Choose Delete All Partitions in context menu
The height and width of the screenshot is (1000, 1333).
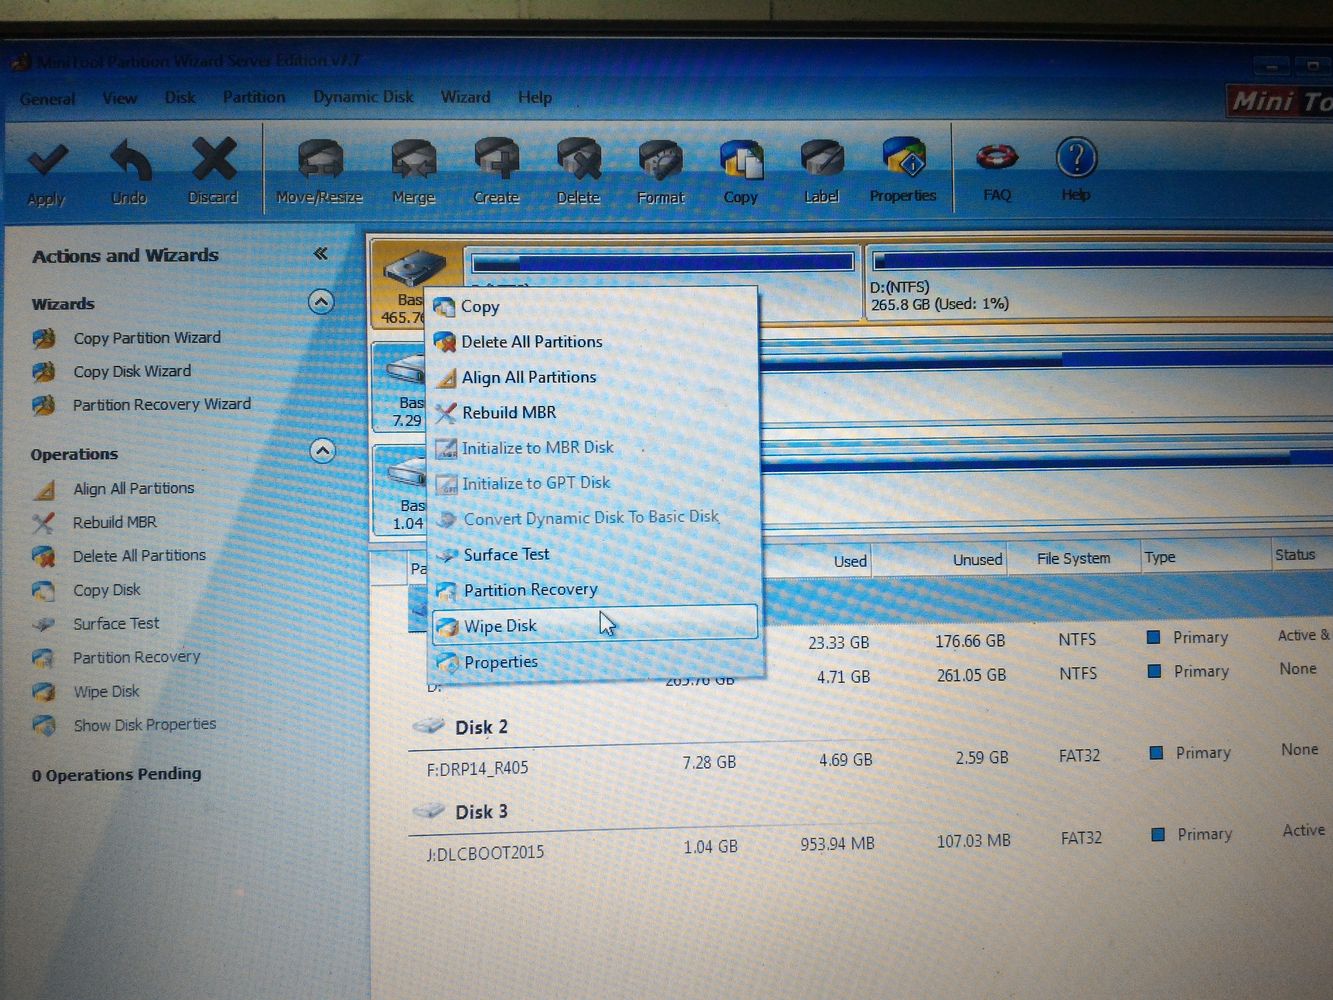tap(592, 341)
